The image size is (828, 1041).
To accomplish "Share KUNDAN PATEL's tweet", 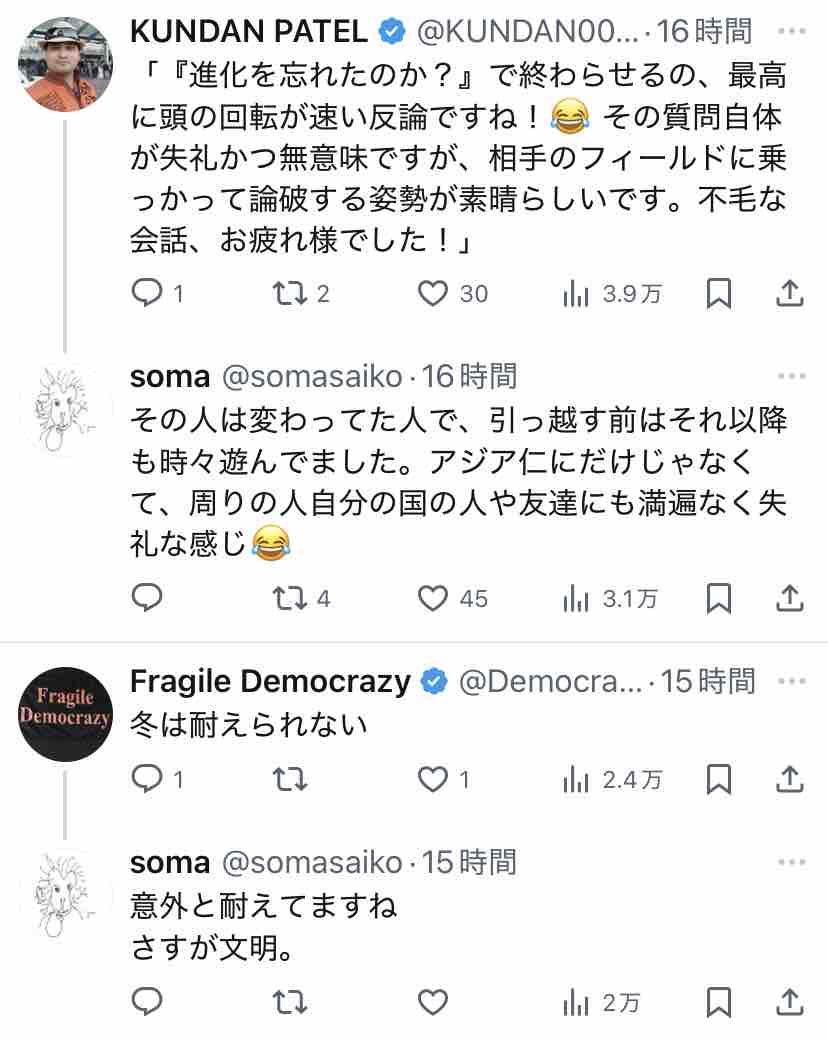I will click(789, 293).
